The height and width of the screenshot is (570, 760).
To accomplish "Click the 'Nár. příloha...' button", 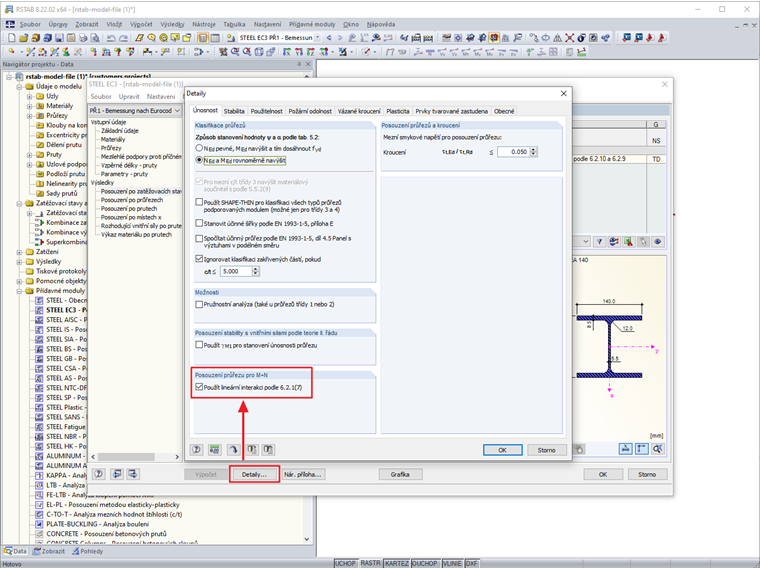I will pos(302,475).
